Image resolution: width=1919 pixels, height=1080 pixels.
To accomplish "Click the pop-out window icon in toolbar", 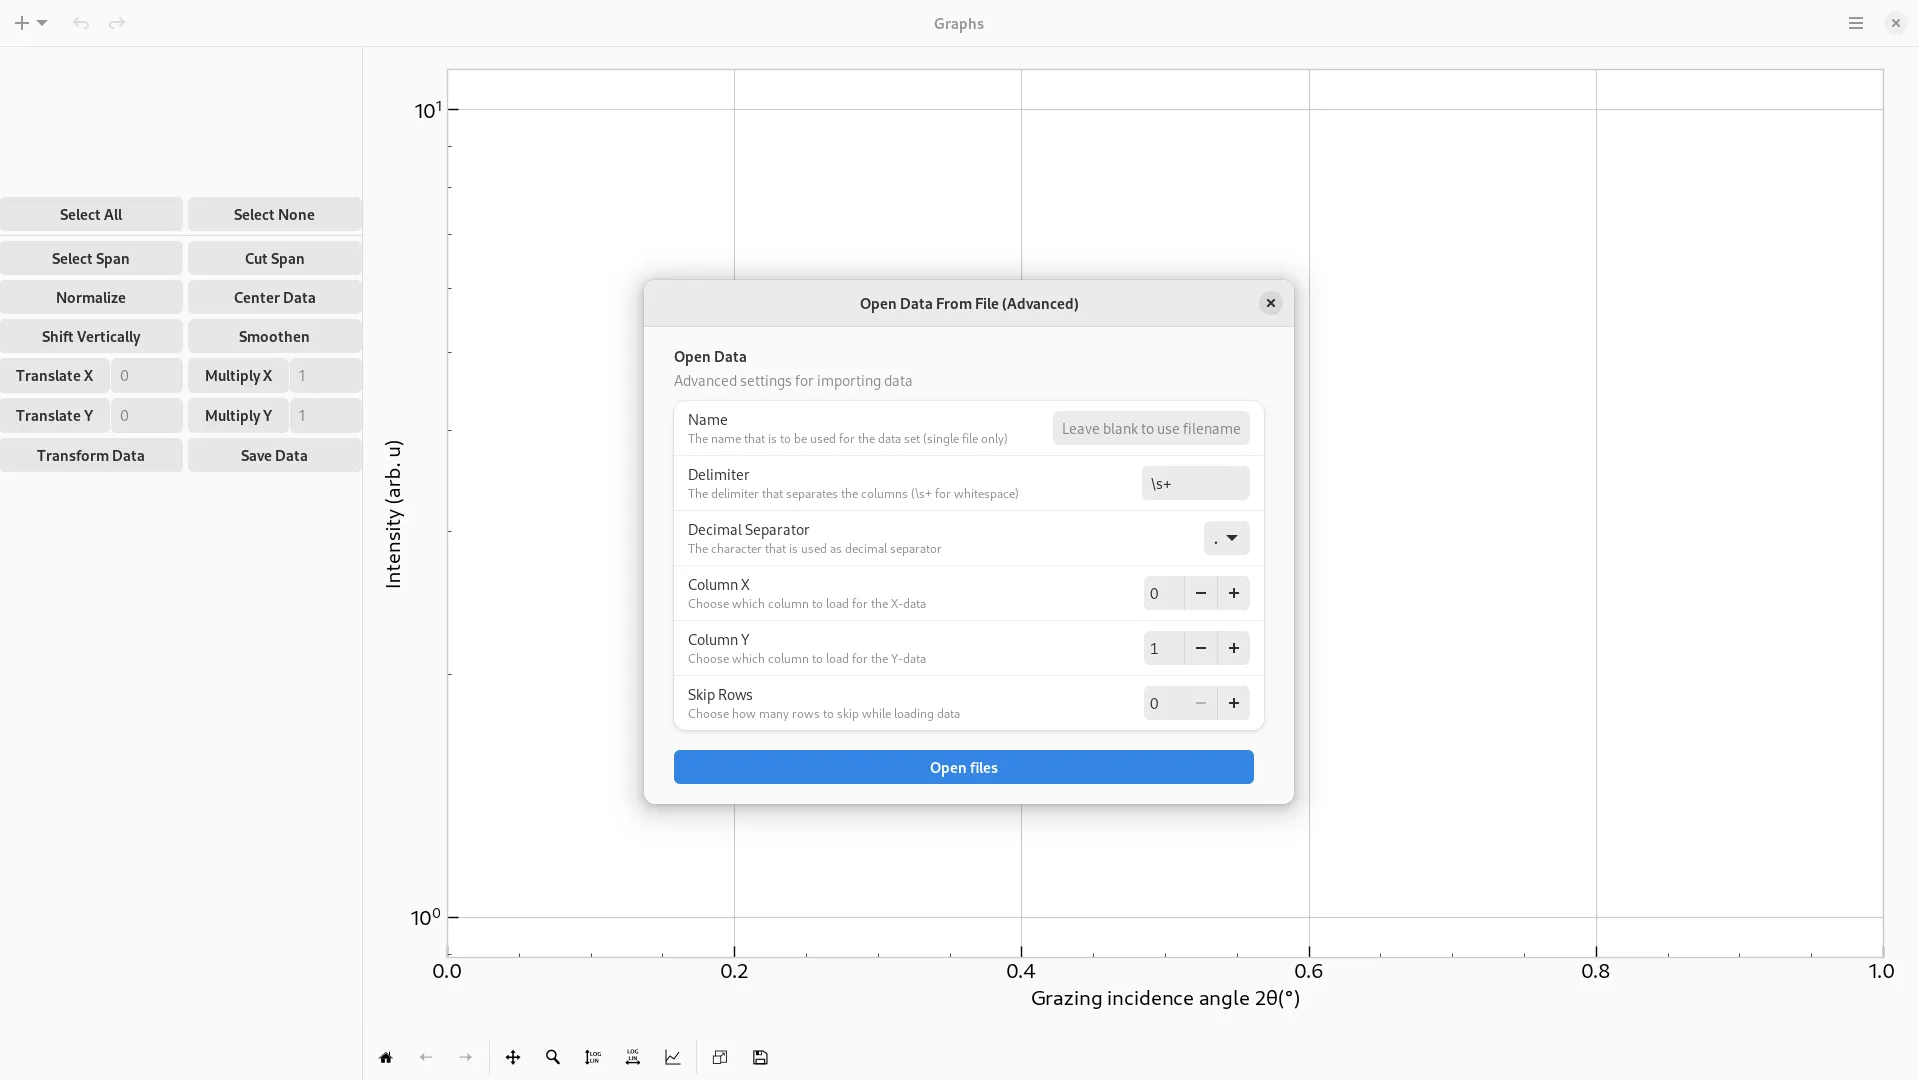I will click(720, 1057).
